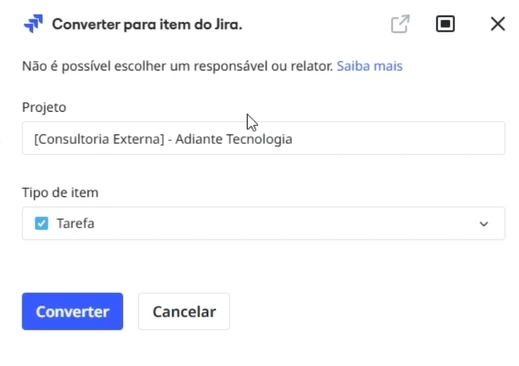Viewport: 519px width, 366px height.
Task: Click the empty dialog area right of Cancelar
Action: (x=367, y=312)
